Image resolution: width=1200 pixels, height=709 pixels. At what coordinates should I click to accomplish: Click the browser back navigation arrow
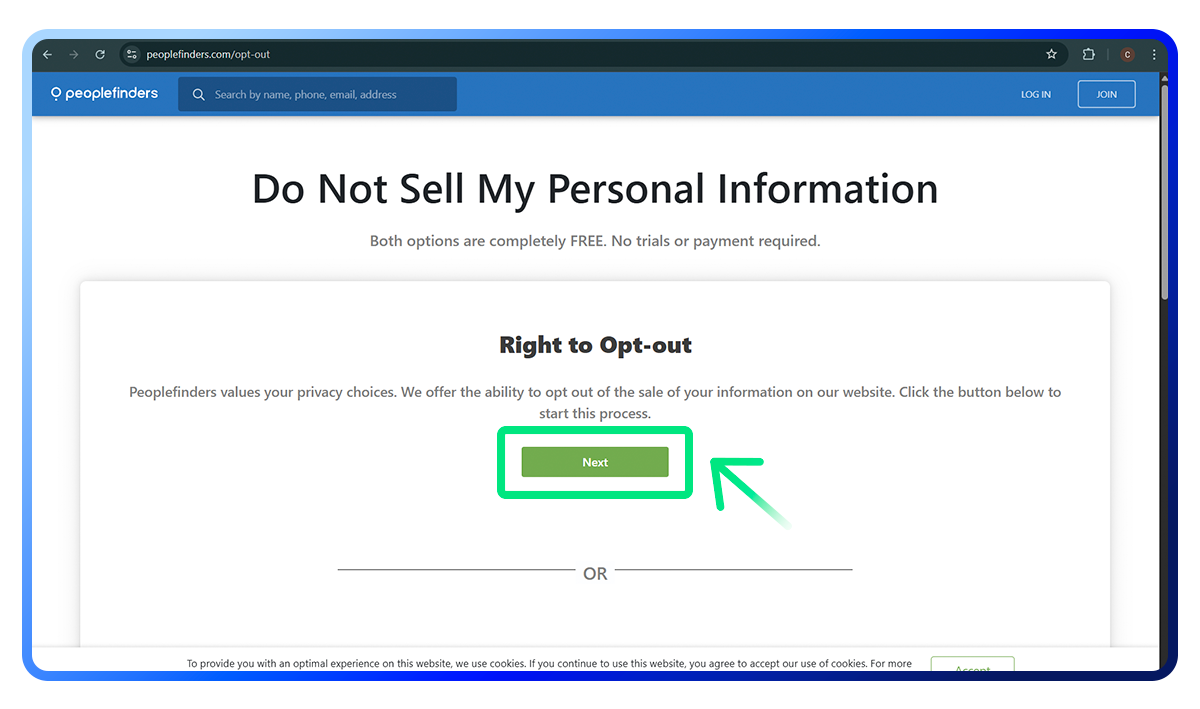coord(47,55)
